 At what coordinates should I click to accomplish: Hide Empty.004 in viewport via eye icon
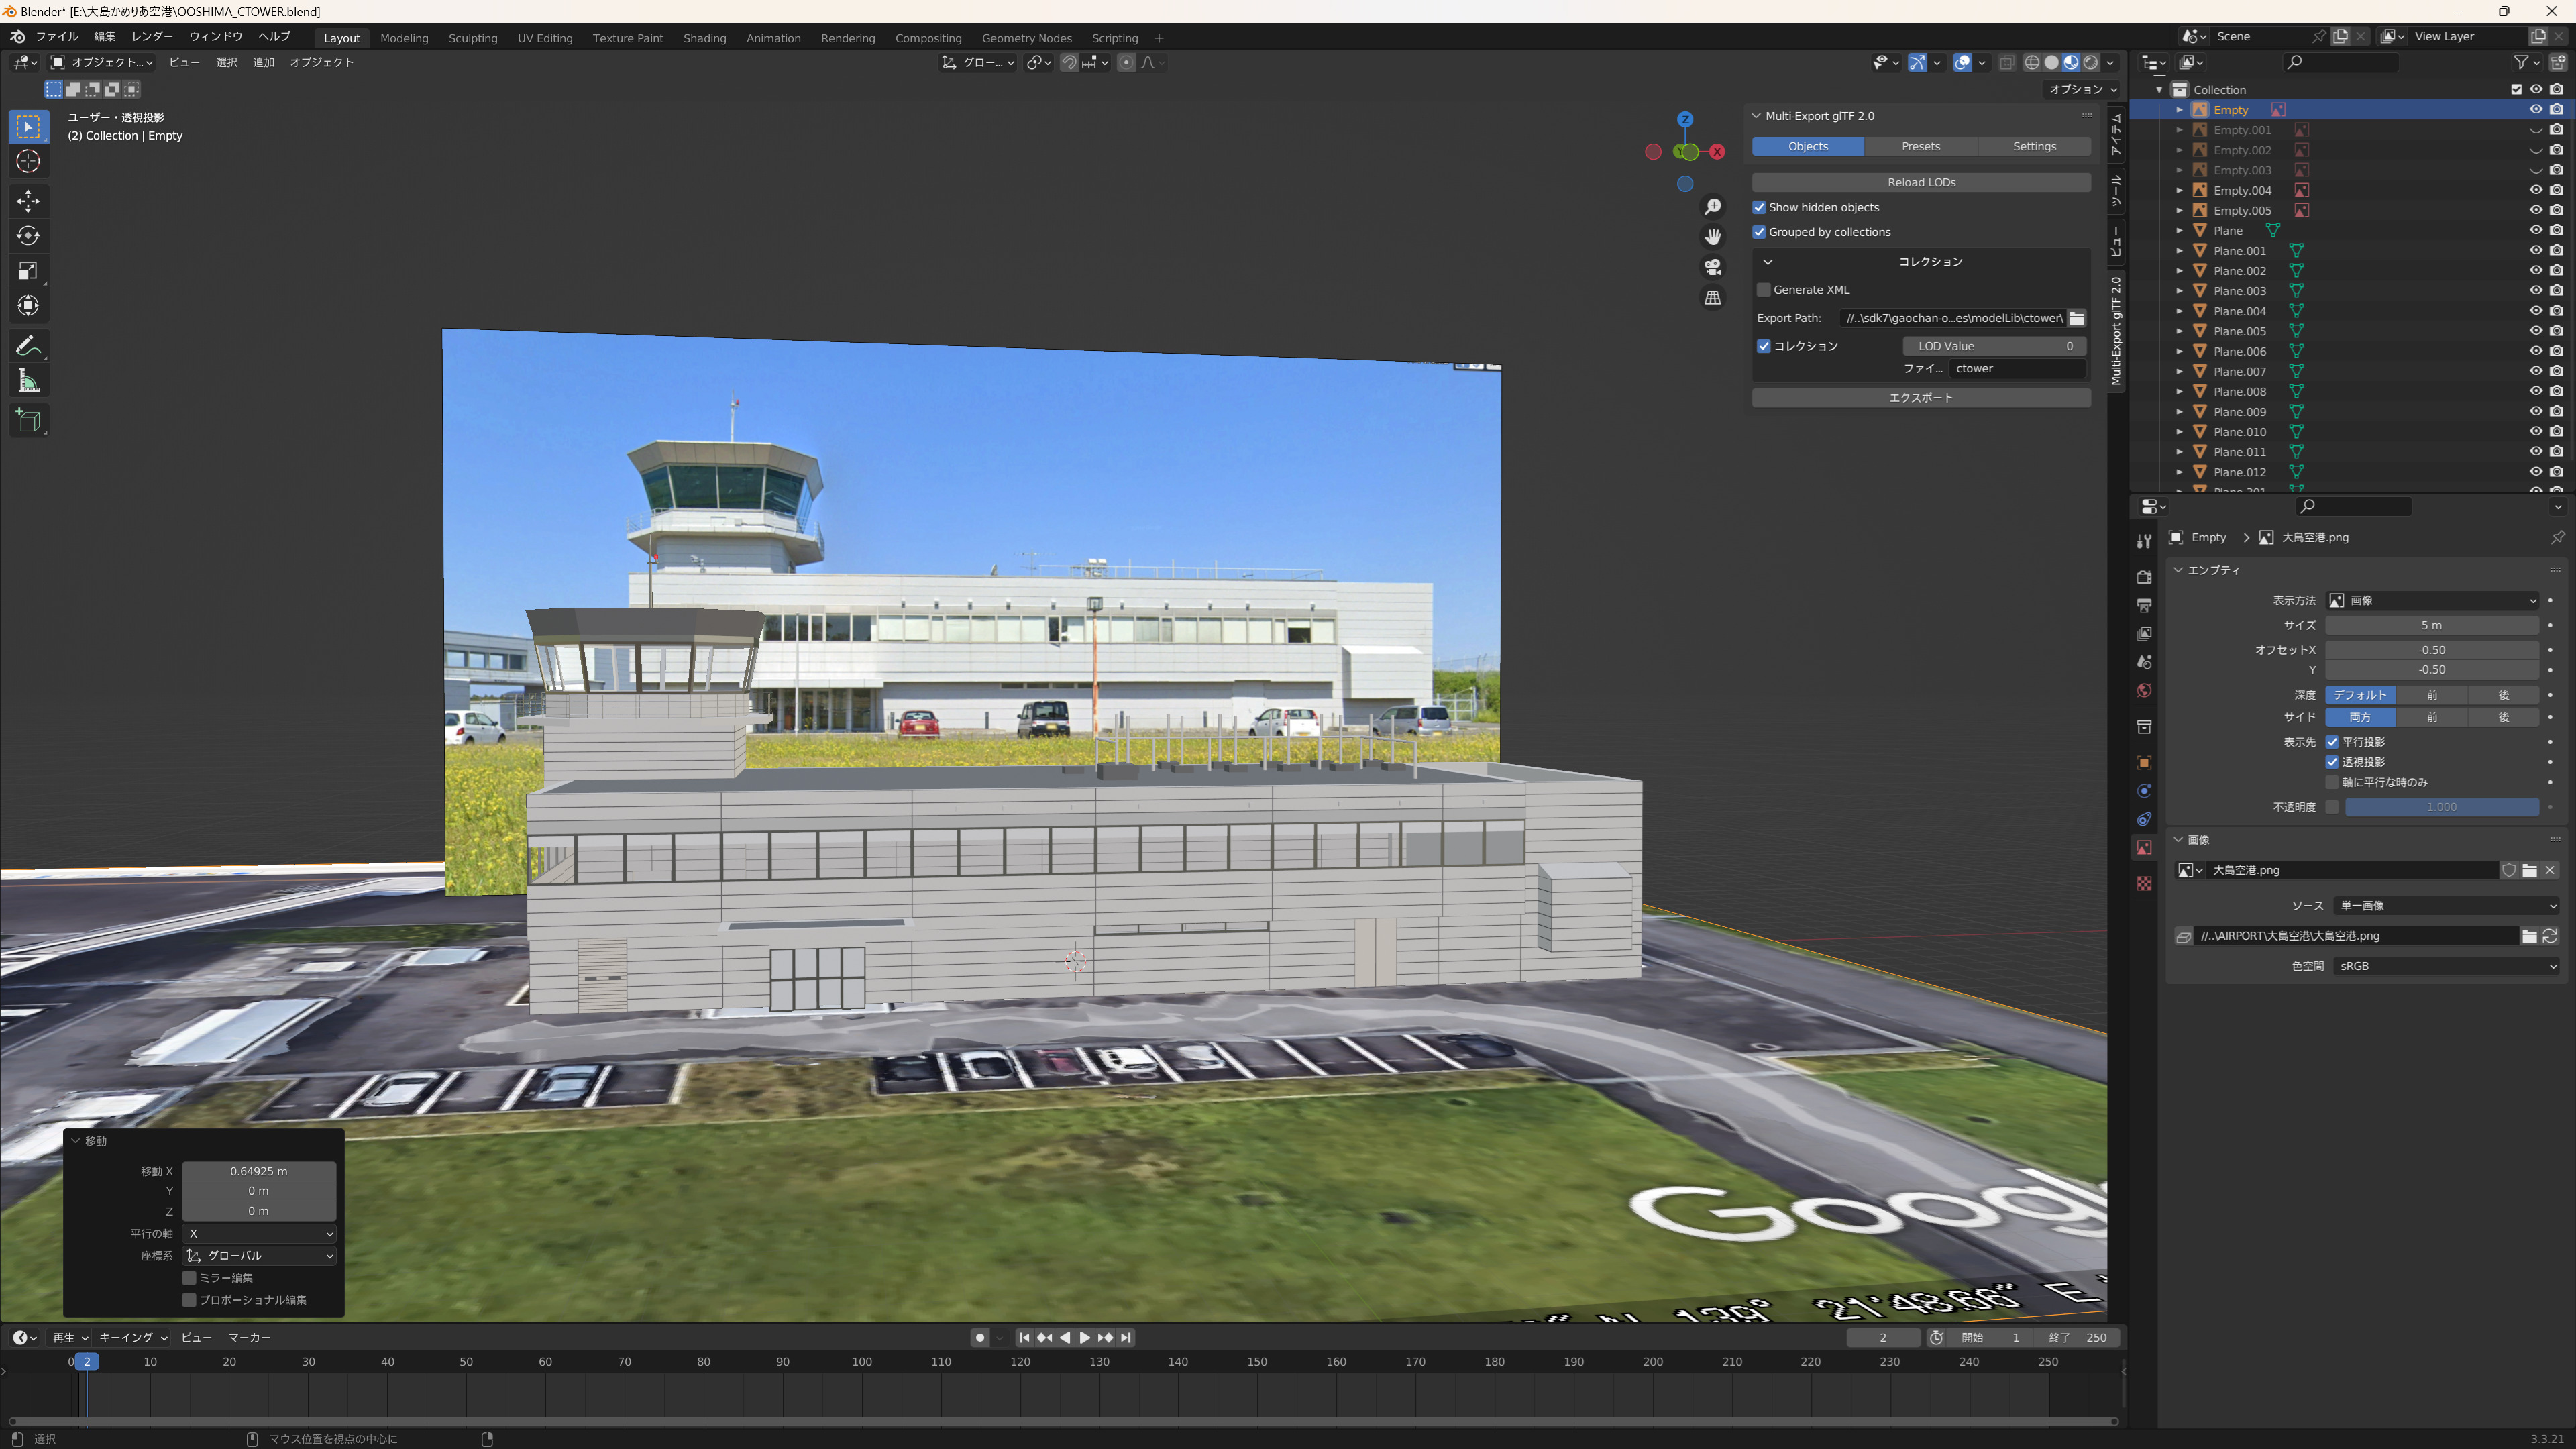pos(2536,190)
